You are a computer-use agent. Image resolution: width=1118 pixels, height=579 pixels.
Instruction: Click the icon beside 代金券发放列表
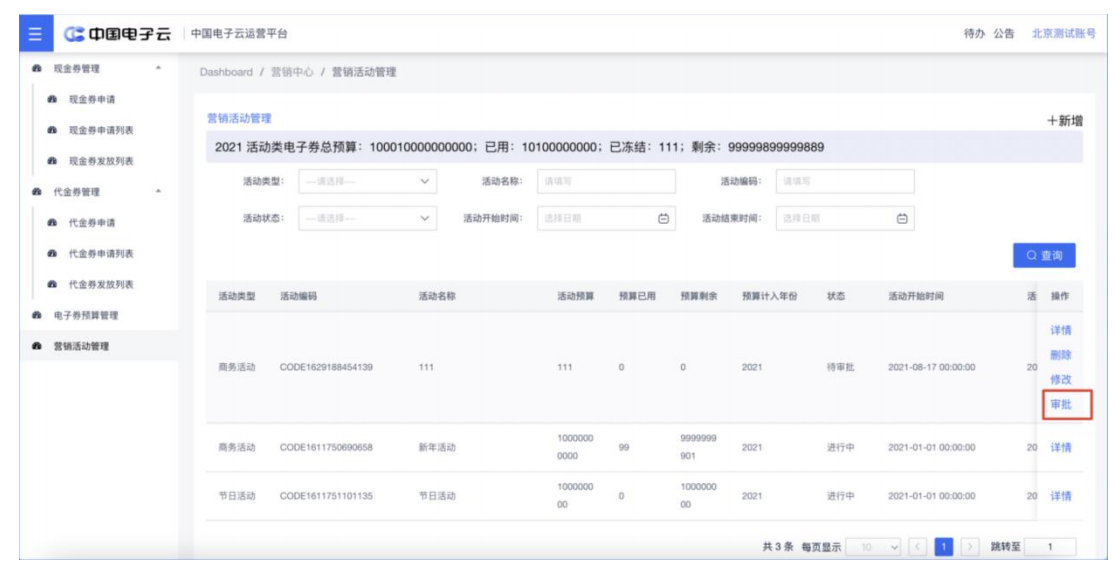tap(52, 284)
